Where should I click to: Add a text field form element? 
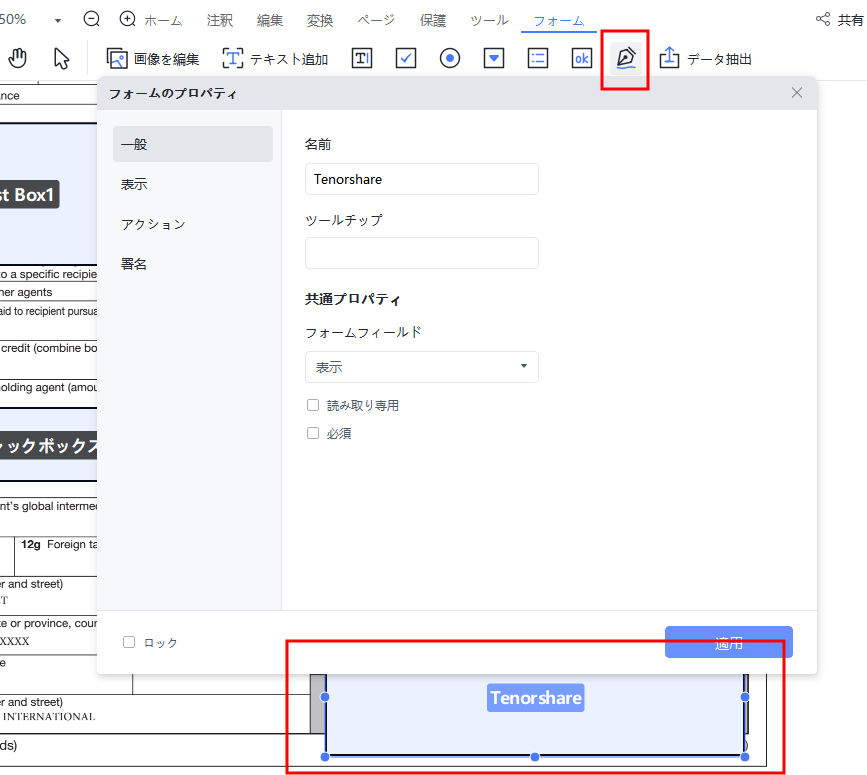pyautogui.click(x=362, y=58)
